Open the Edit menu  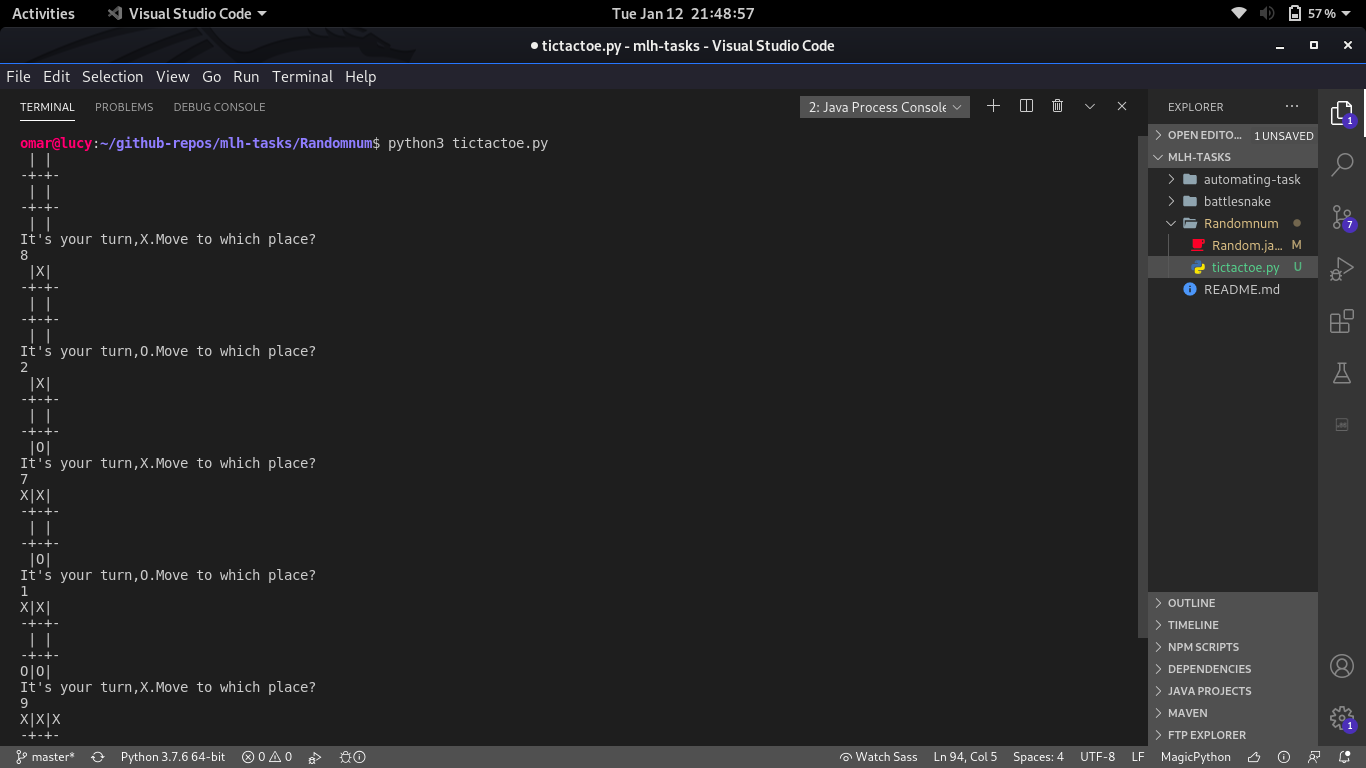point(56,77)
